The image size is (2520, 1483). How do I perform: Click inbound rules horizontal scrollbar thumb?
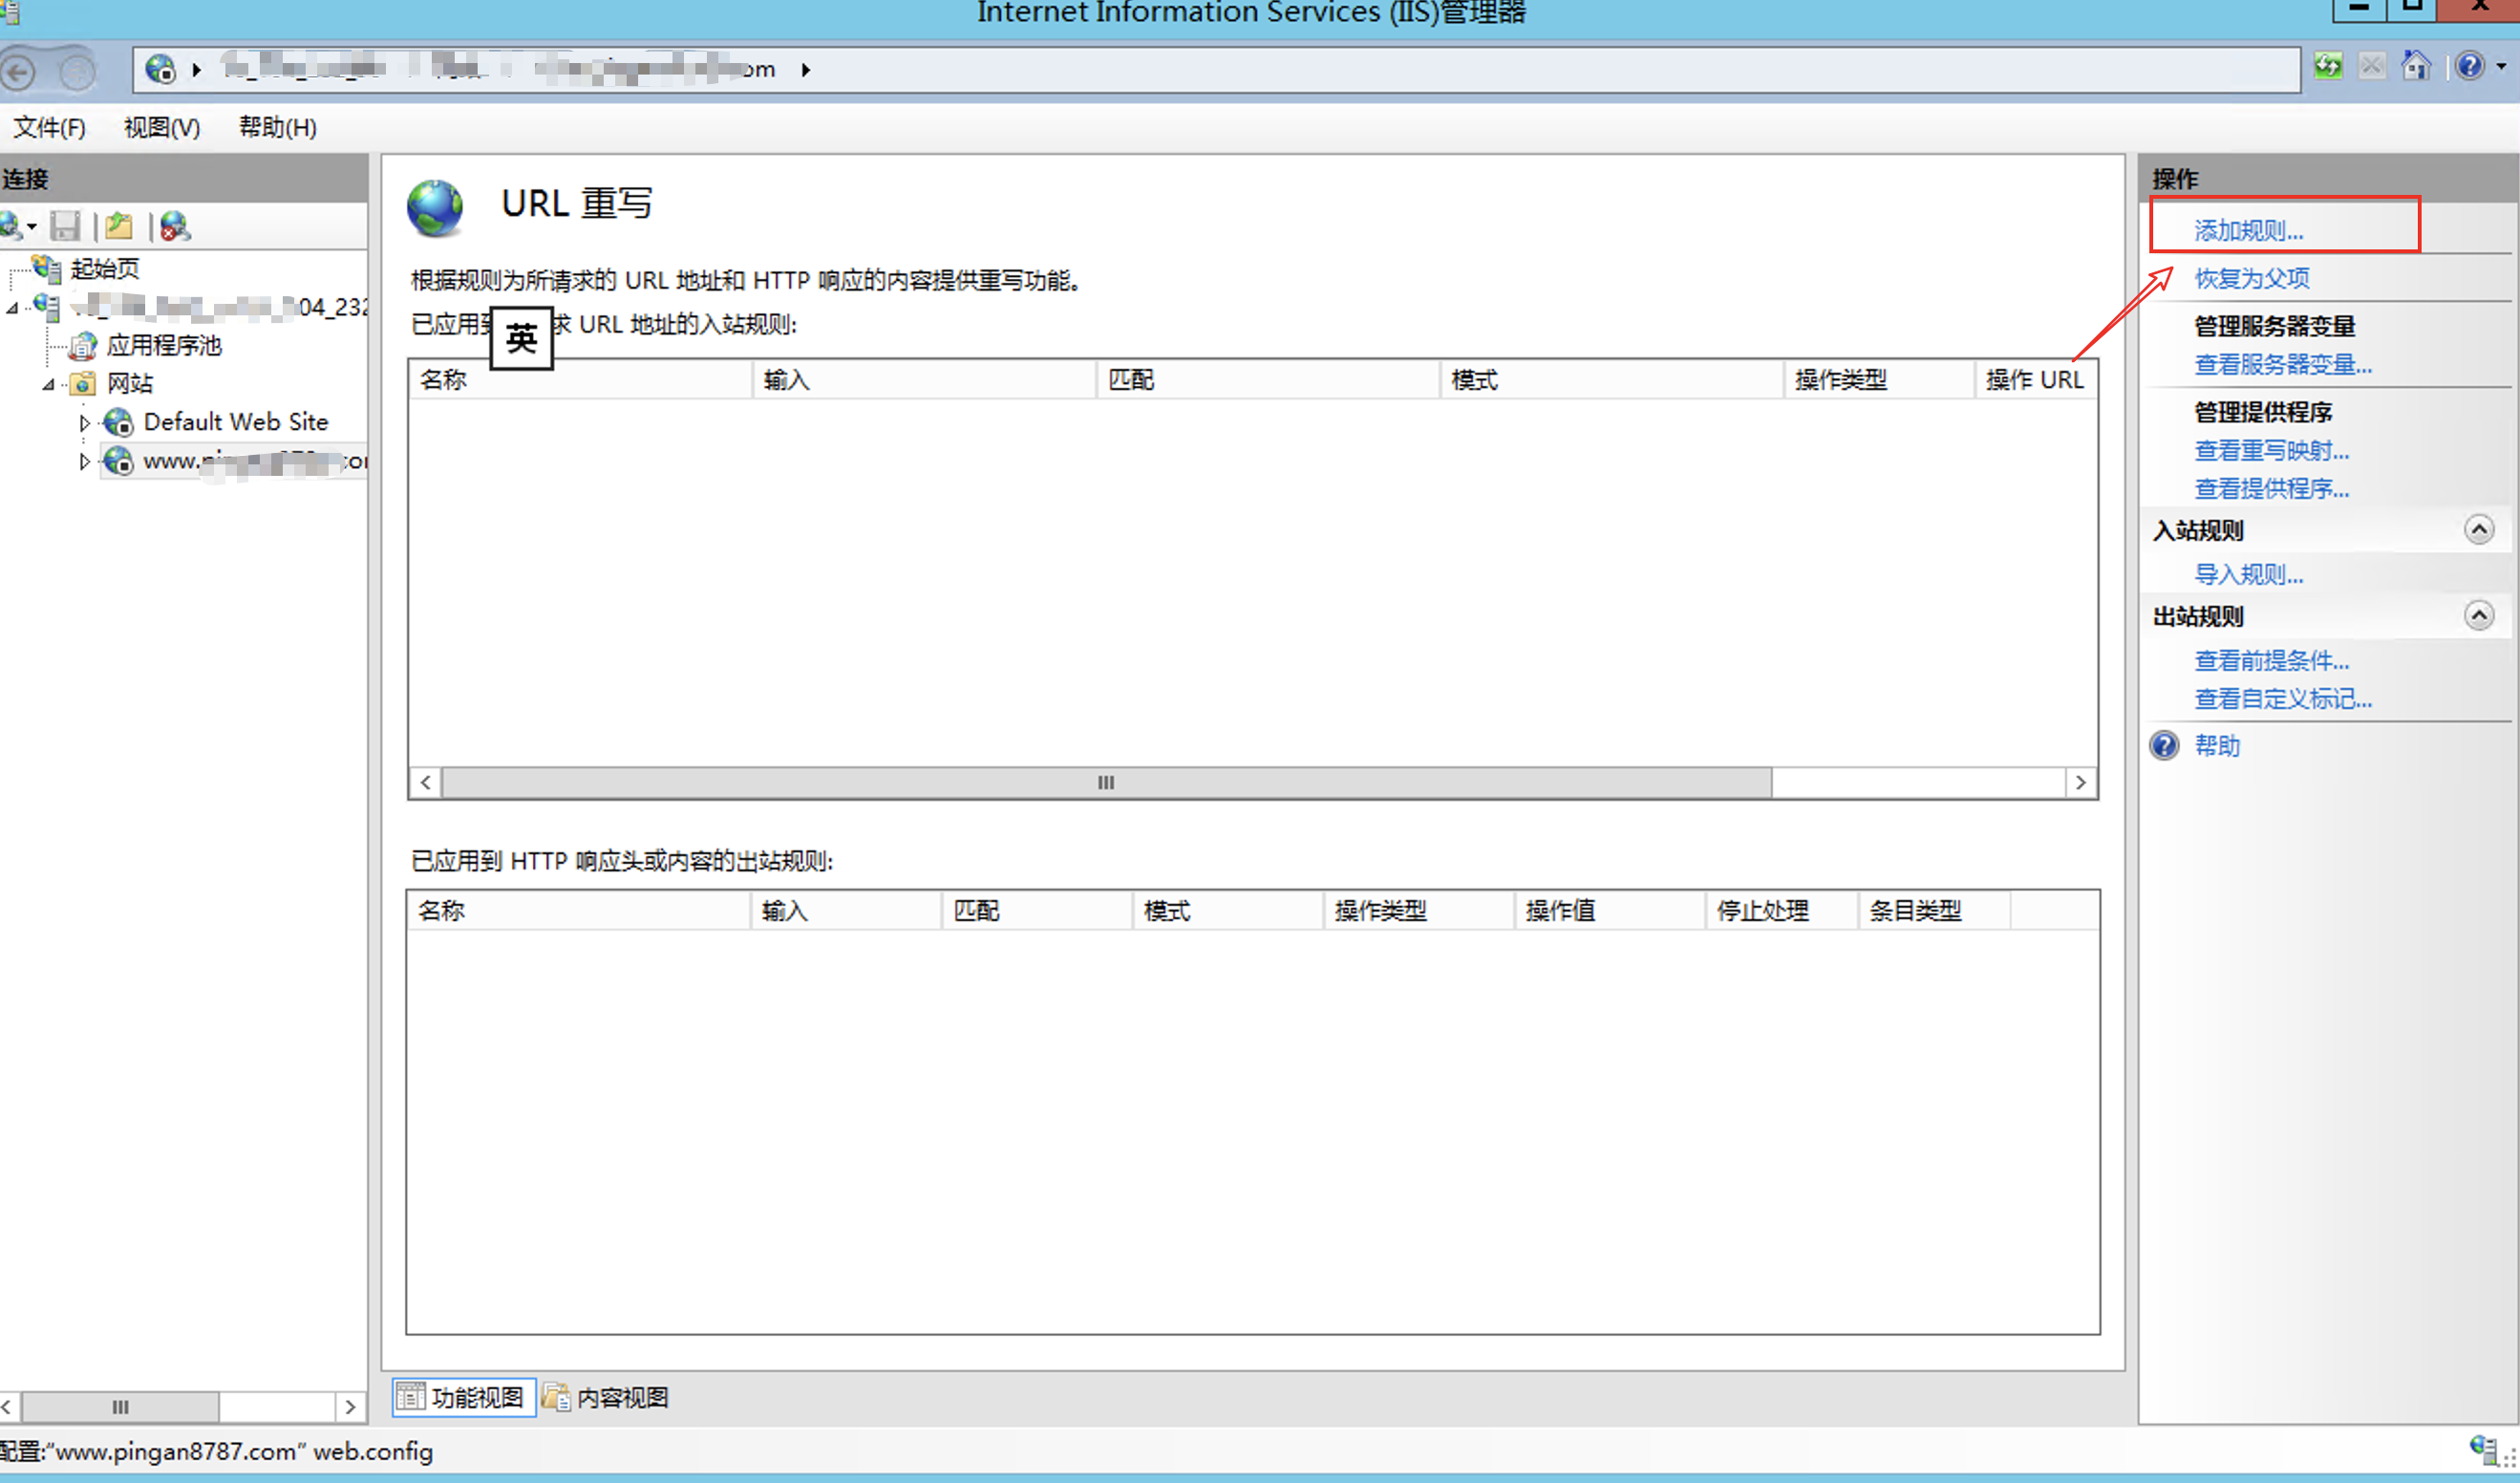1105,783
